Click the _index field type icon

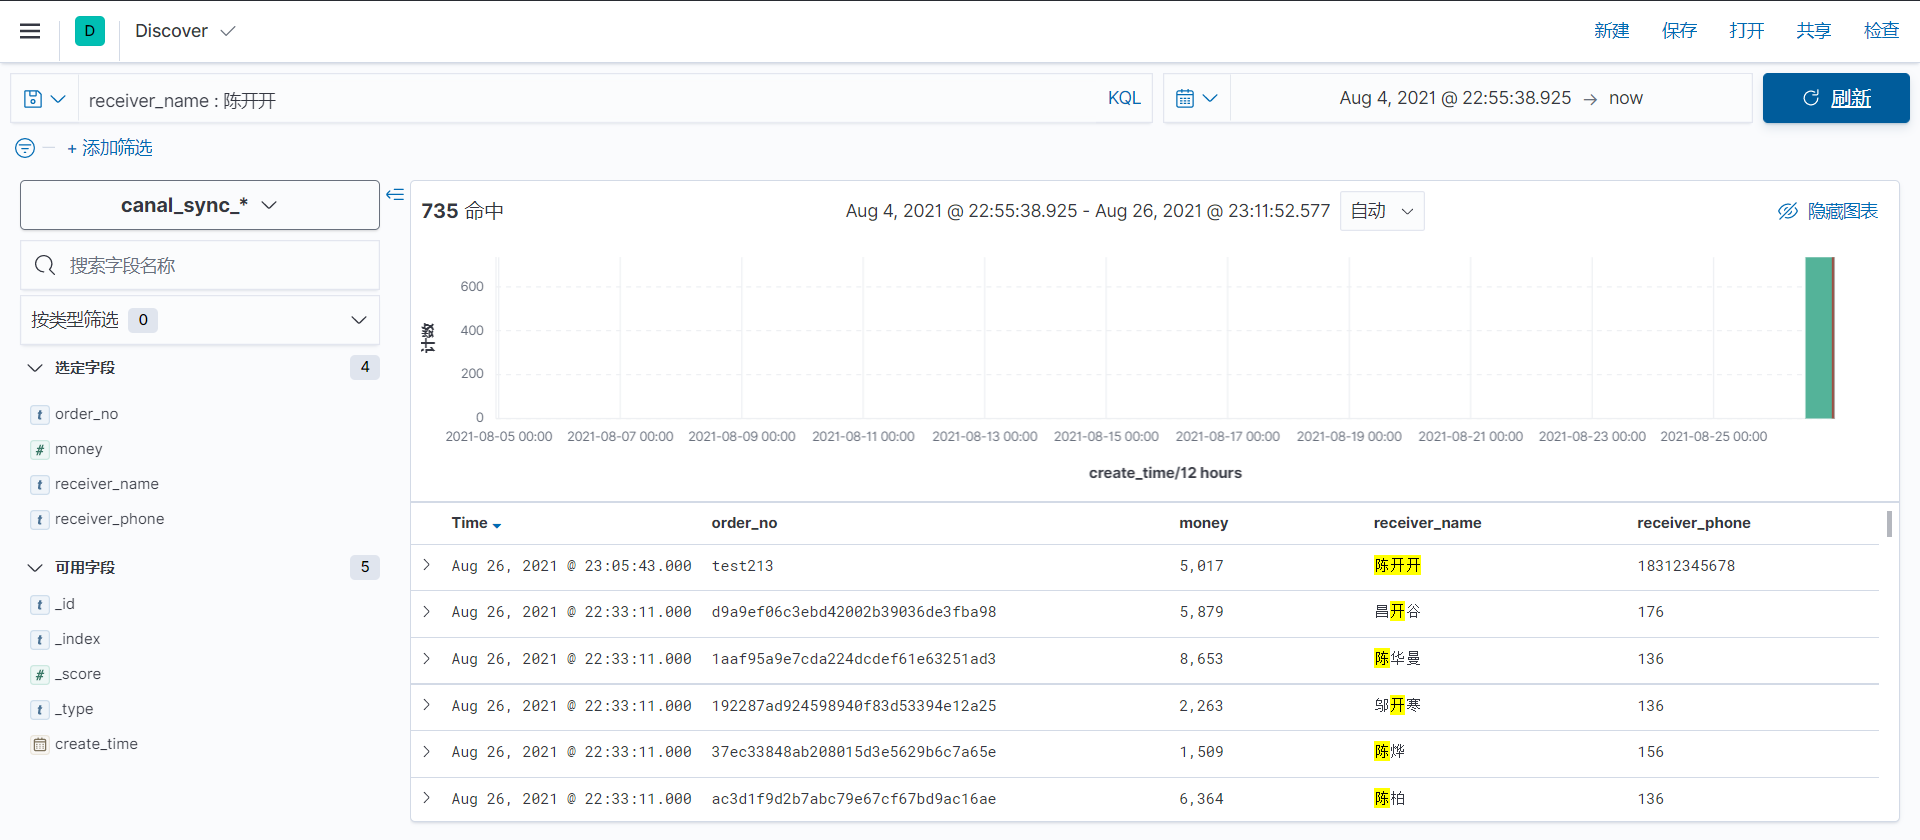[39, 640]
